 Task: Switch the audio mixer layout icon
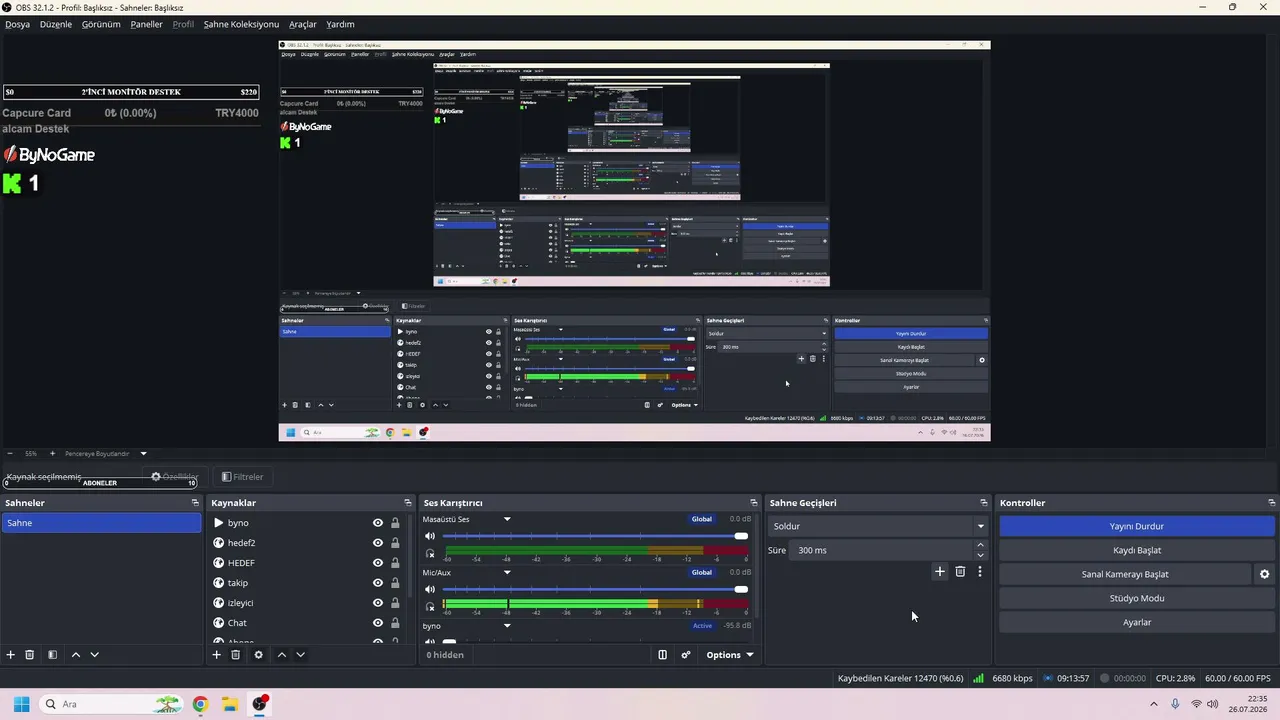click(662, 655)
